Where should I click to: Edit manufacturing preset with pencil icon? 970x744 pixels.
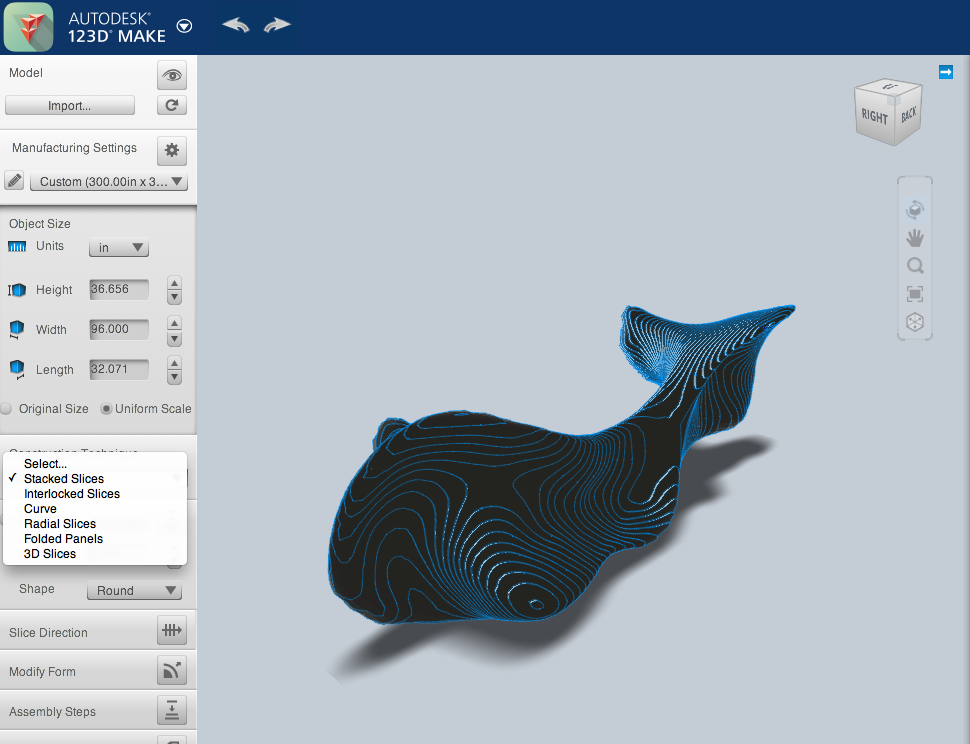[x=14, y=181]
